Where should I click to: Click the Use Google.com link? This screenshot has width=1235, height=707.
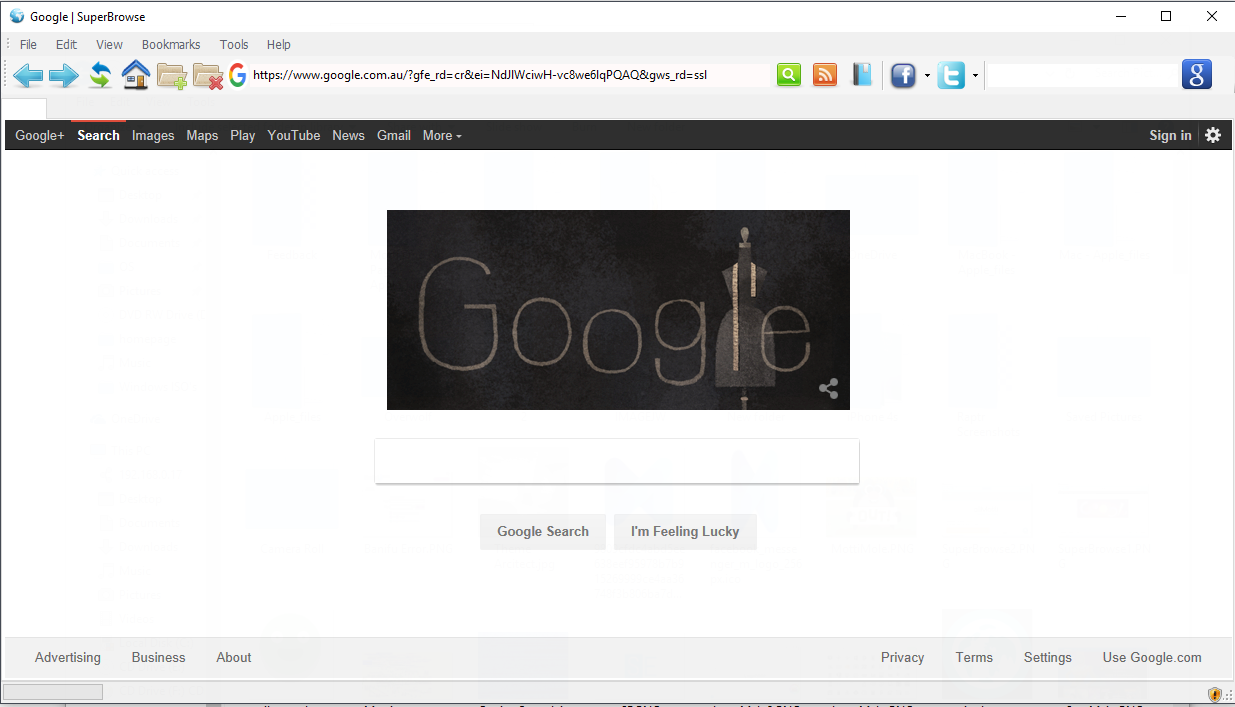click(1152, 657)
